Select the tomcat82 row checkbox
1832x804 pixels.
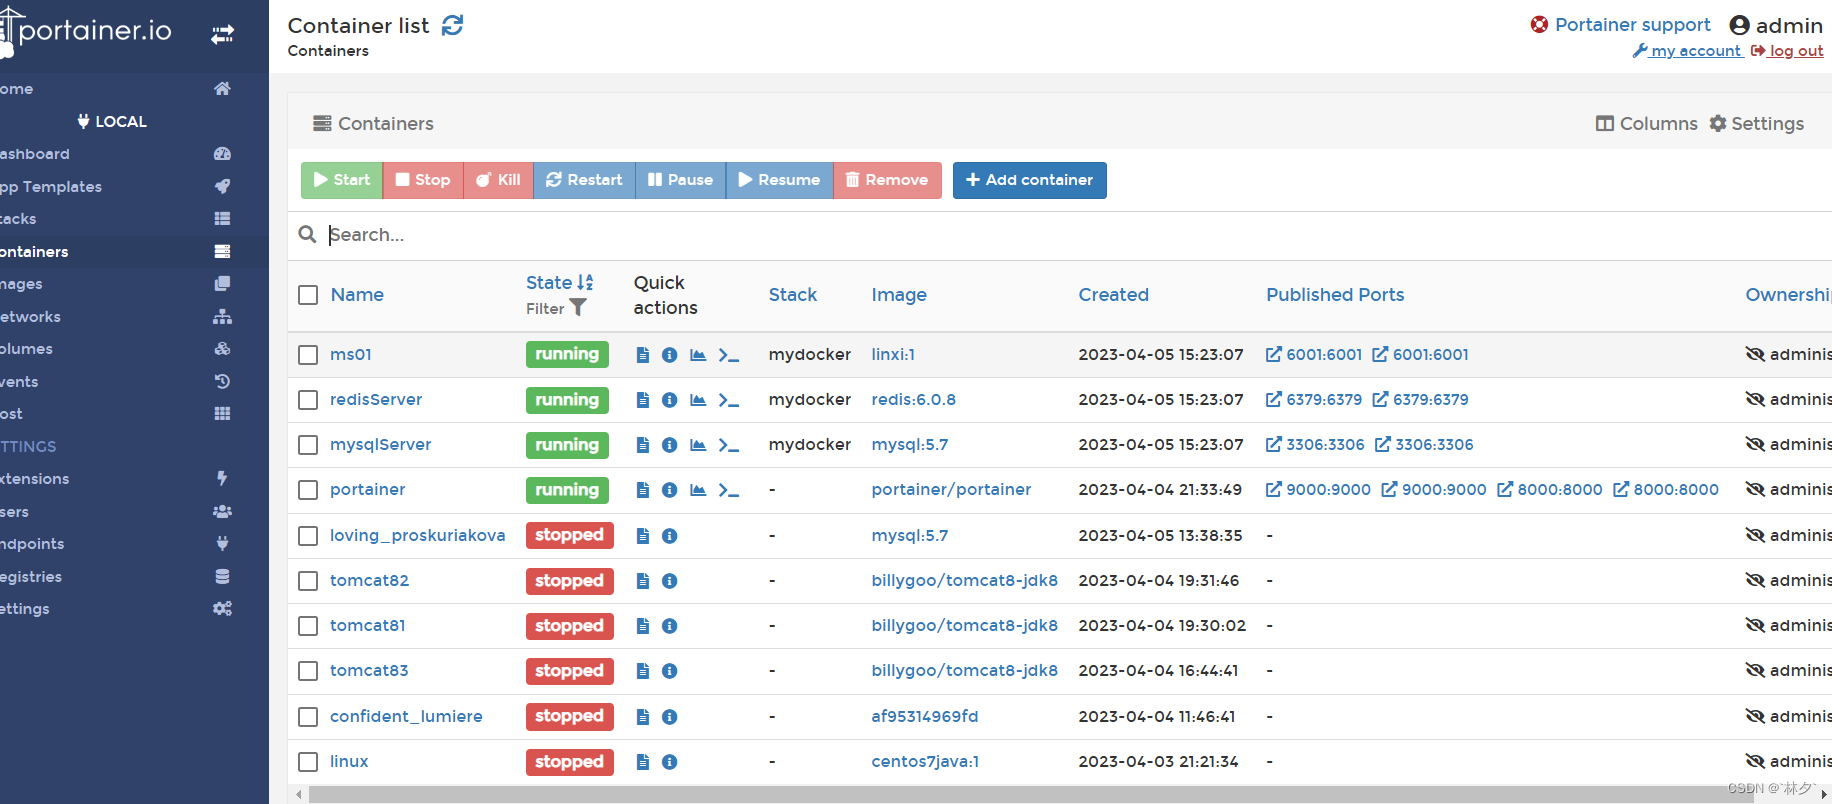308,581
